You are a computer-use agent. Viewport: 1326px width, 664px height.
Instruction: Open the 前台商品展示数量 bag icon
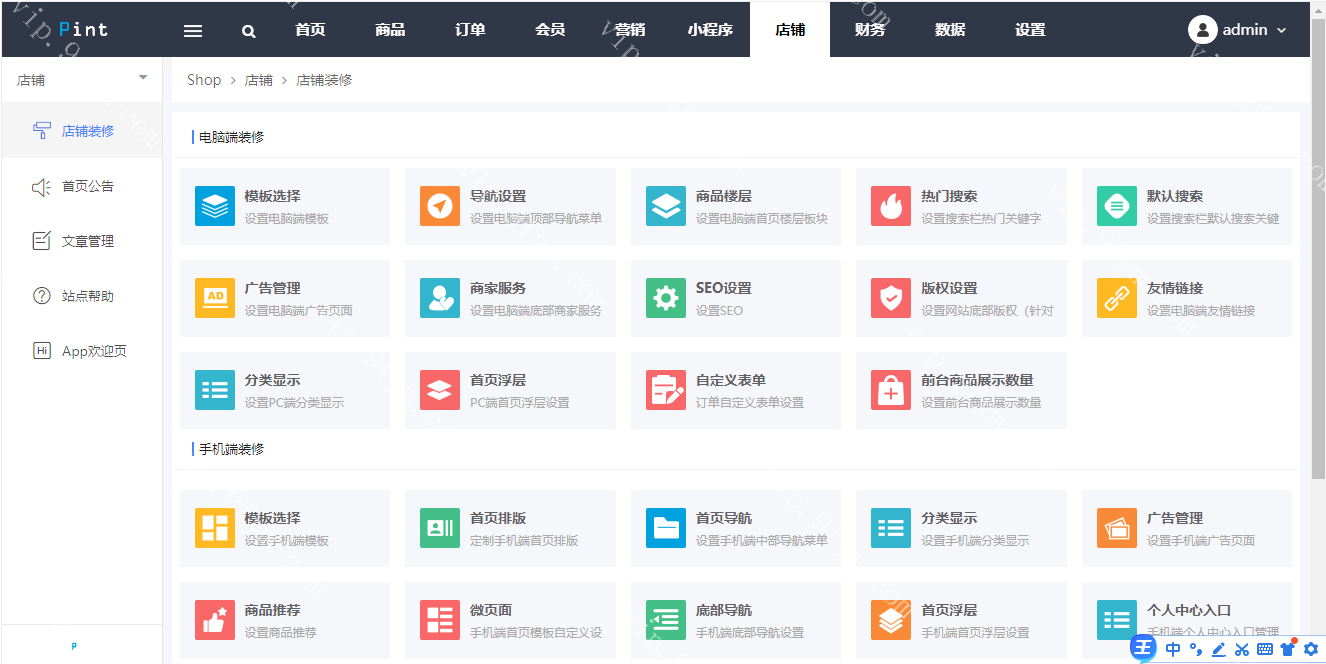pos(890,390)
